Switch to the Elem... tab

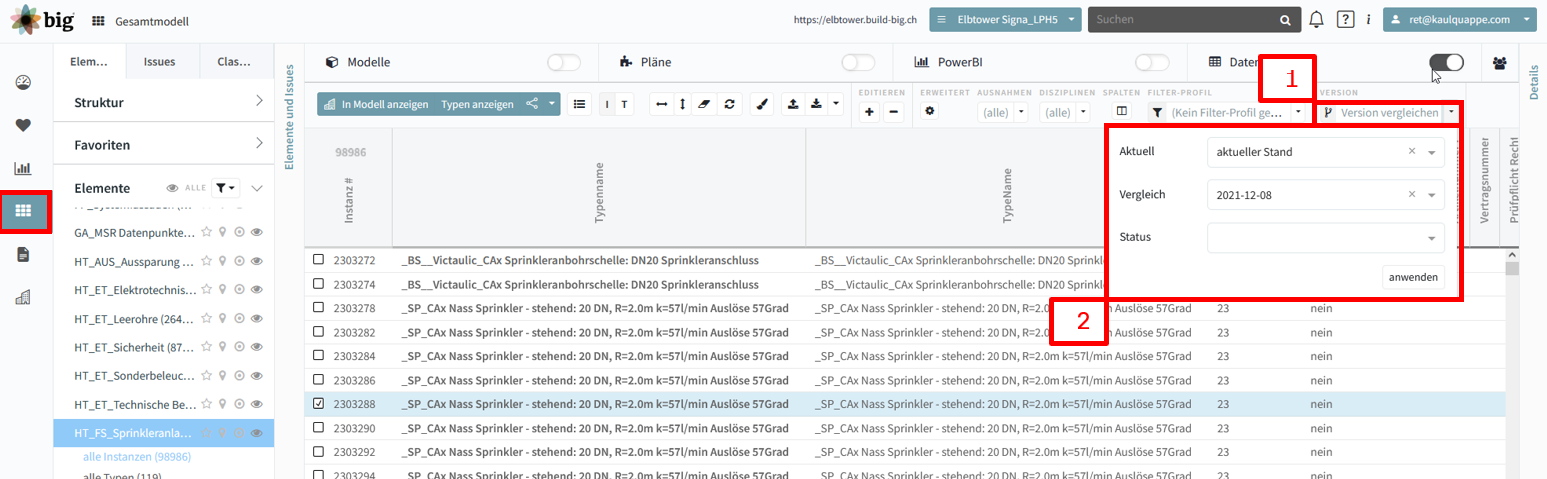coord(89,61)
